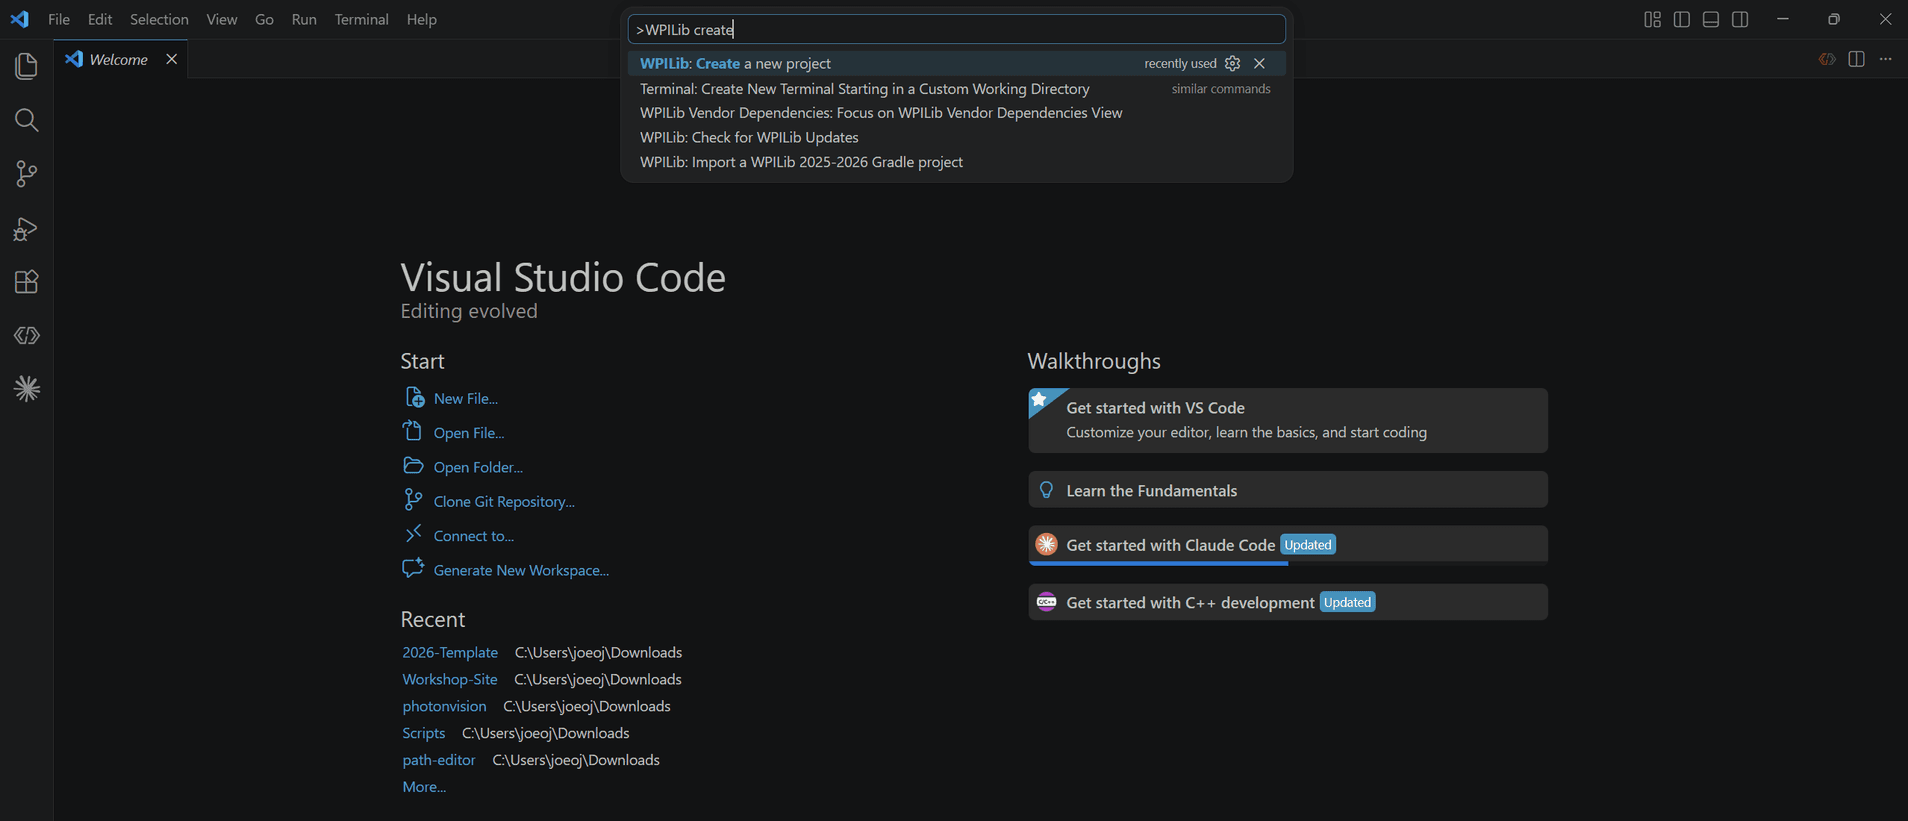This screenshot has height=821, width=1908.
Task: Click the VS Code logo in title bar
Action: pos(20,19)
